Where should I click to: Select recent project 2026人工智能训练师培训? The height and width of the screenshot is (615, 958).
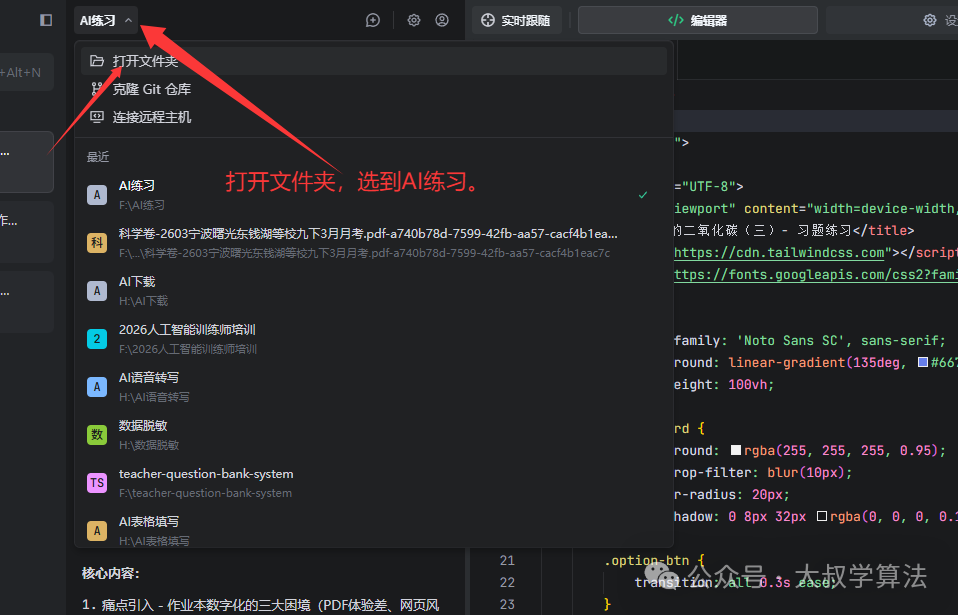373,339
